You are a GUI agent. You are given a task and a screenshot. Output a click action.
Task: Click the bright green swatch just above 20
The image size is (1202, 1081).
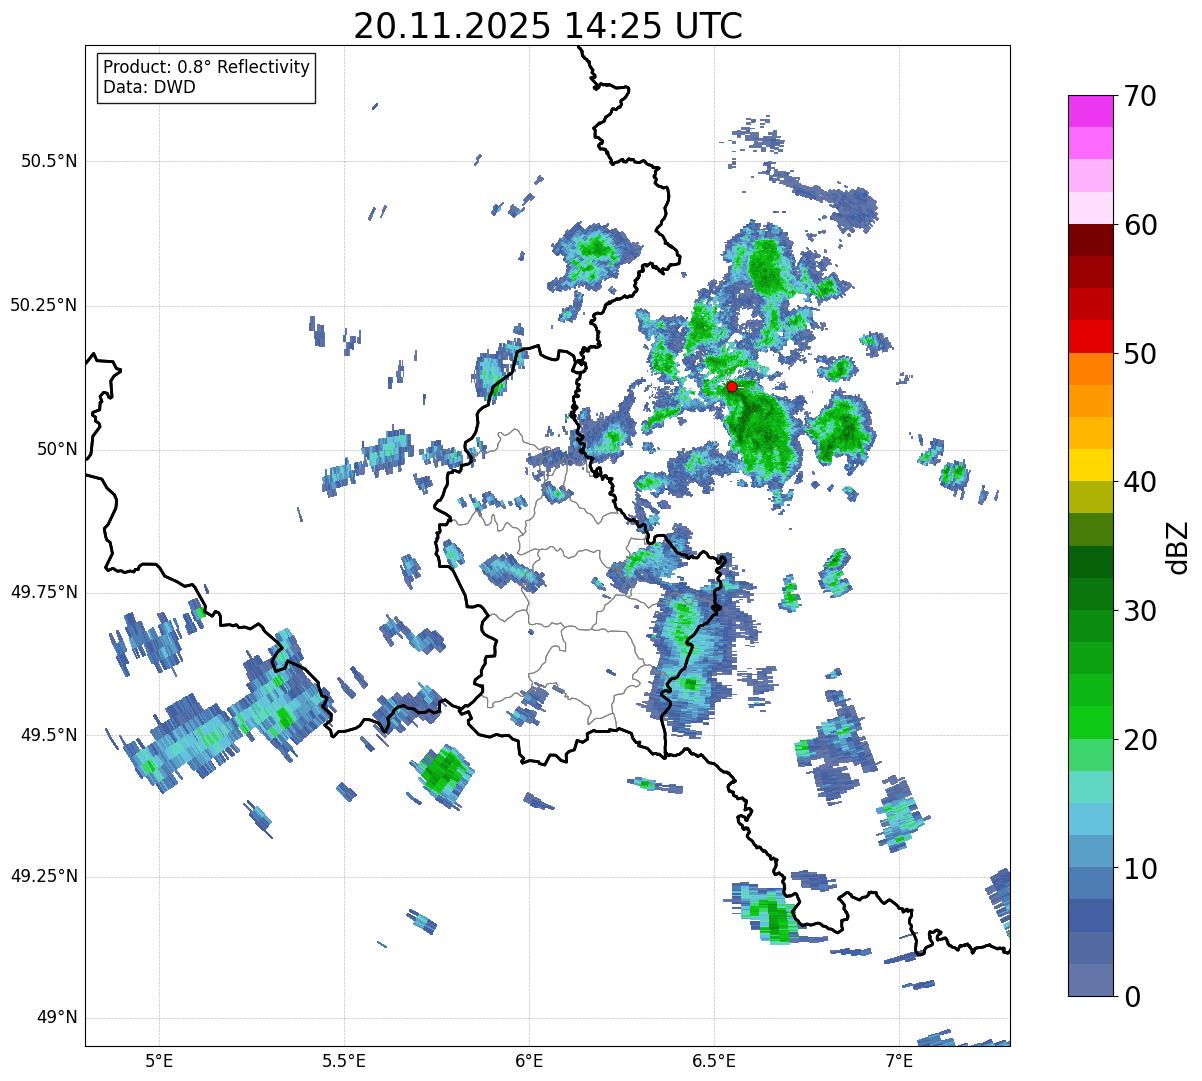1090,723
